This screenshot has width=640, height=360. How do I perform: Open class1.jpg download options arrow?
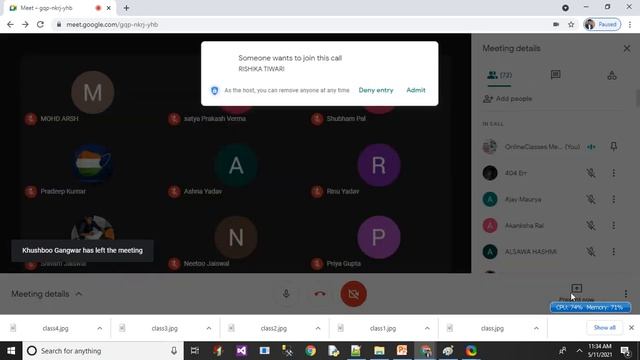427,328
